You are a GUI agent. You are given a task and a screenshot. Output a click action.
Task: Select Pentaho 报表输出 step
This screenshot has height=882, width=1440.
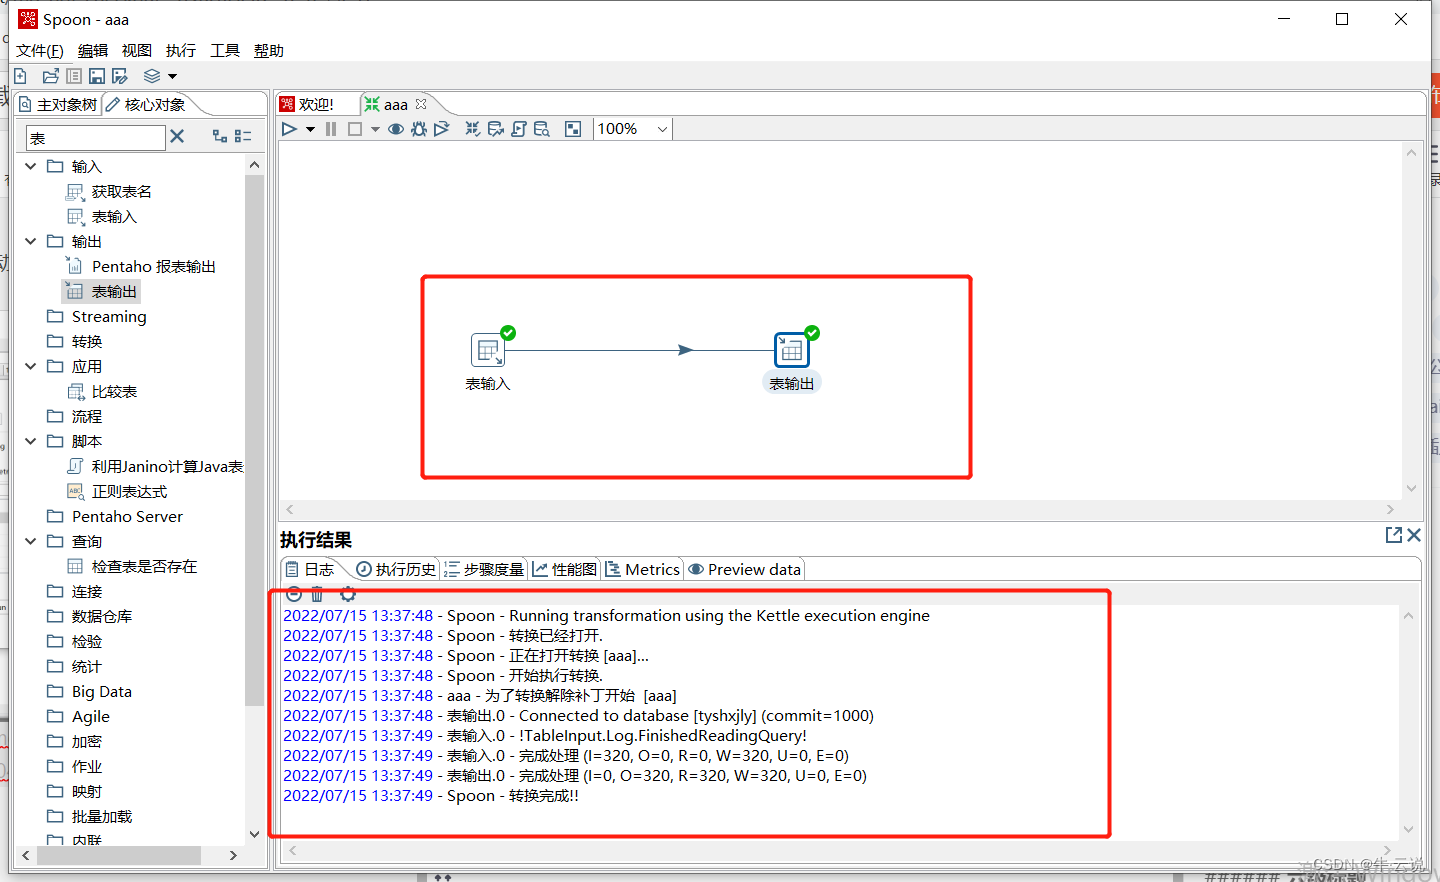point(154,266)
